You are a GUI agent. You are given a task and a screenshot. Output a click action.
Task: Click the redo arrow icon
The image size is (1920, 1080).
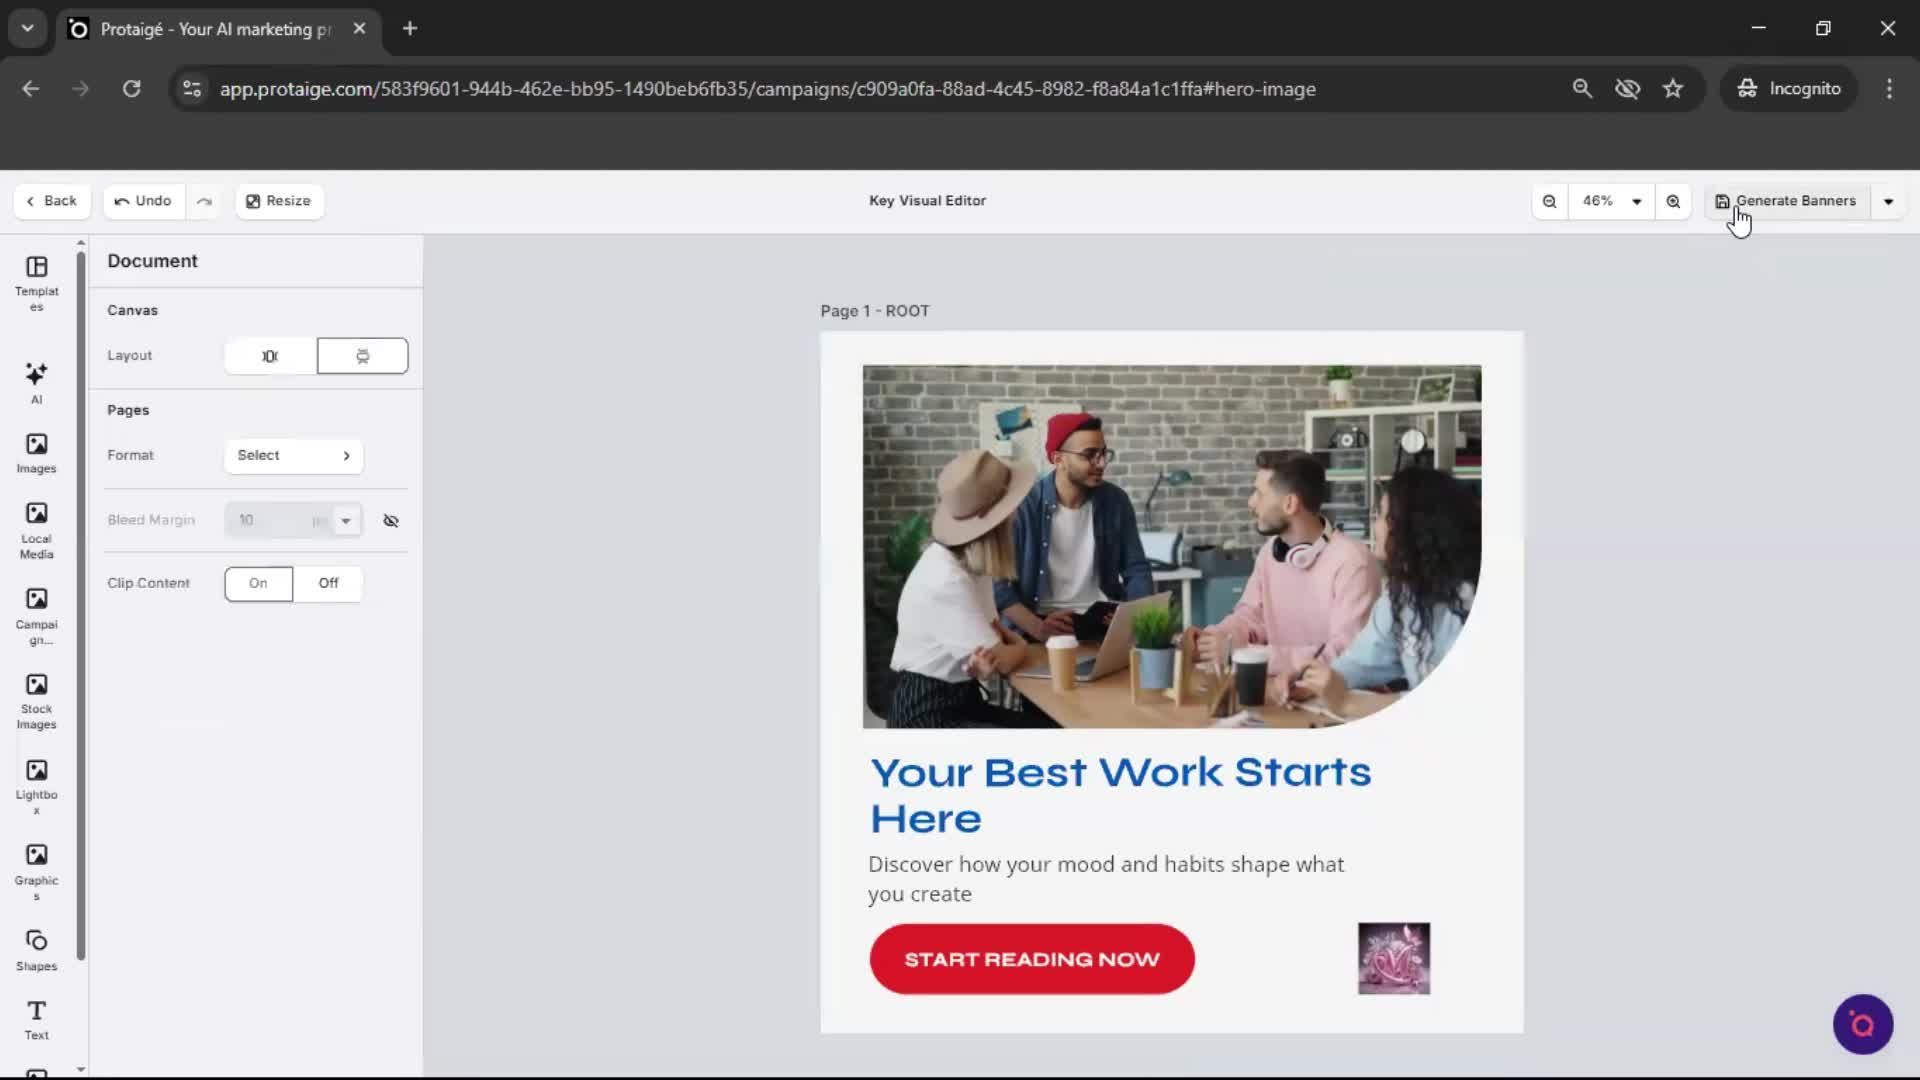pos(204,201)
